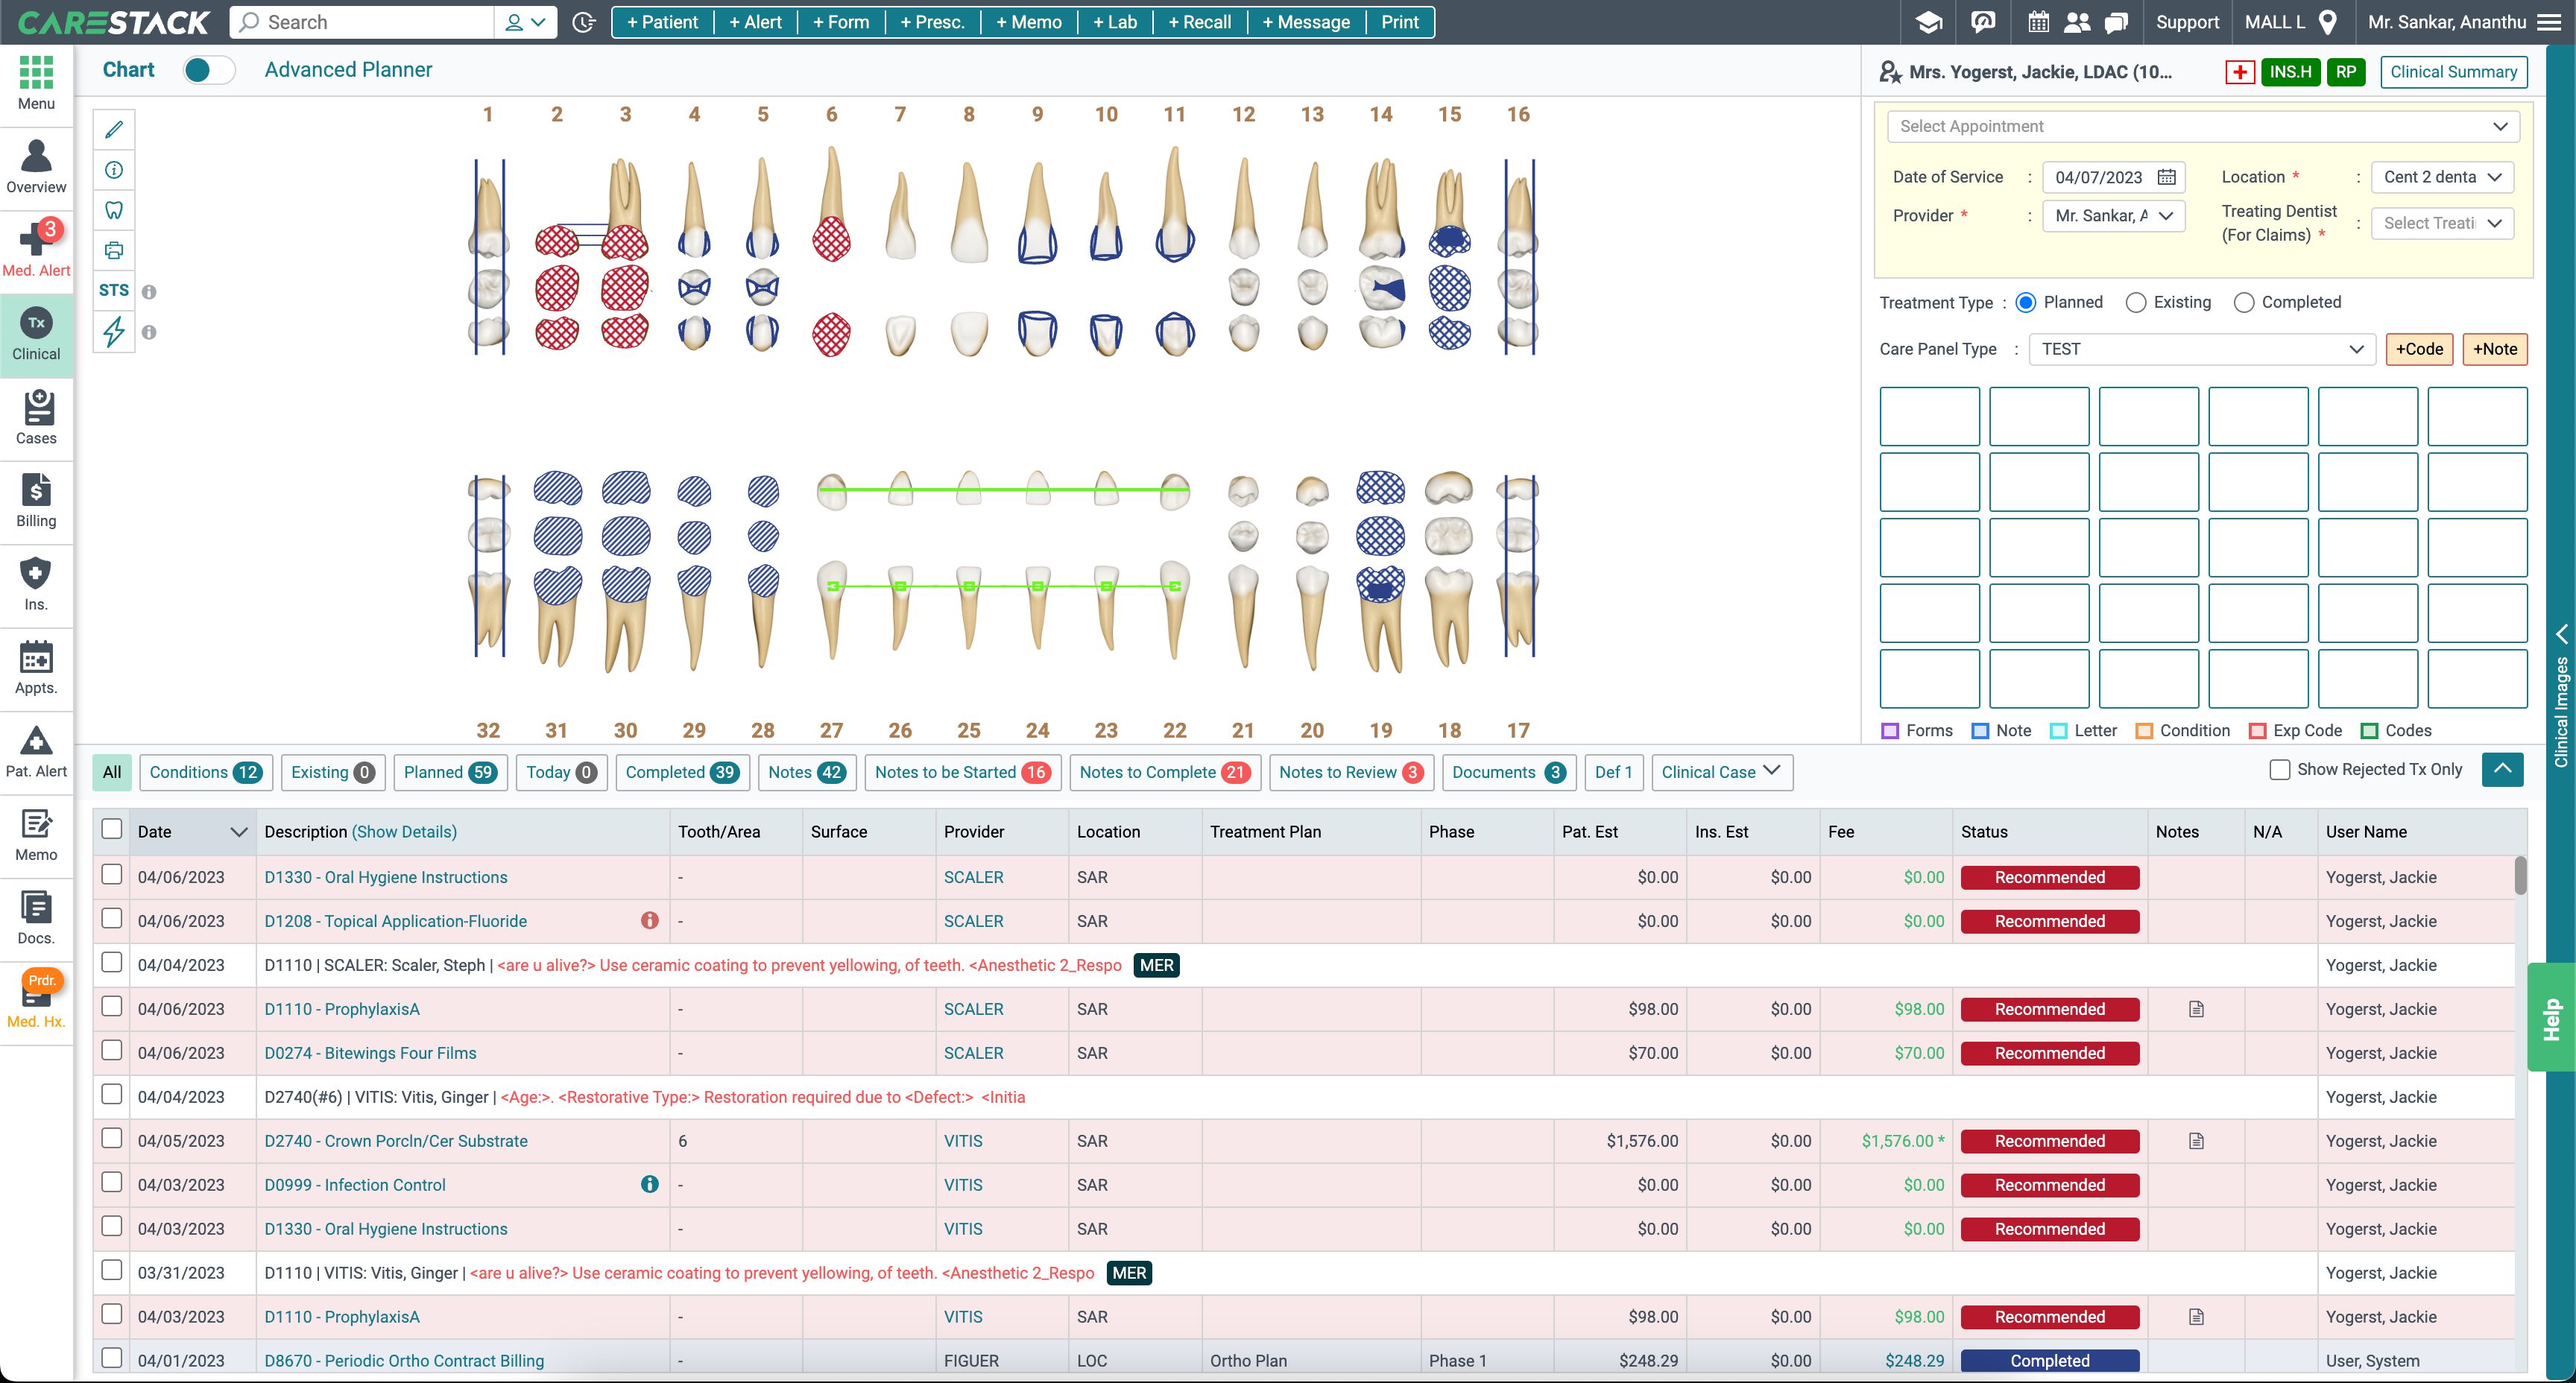Open the Location dropdown Cent 2 denta
This screenshot has height=1383, width=2576.
[x=2442, y=177]
